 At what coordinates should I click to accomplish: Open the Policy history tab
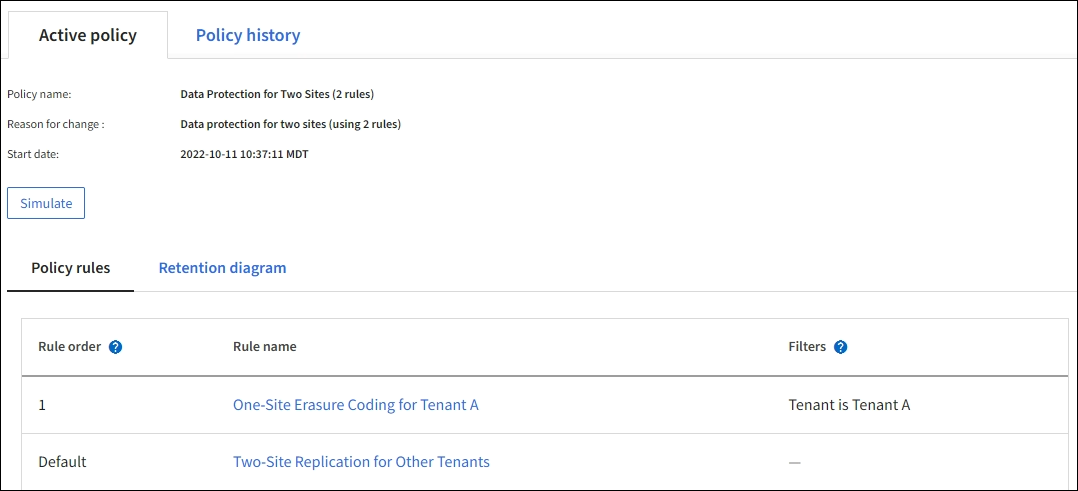248,35
